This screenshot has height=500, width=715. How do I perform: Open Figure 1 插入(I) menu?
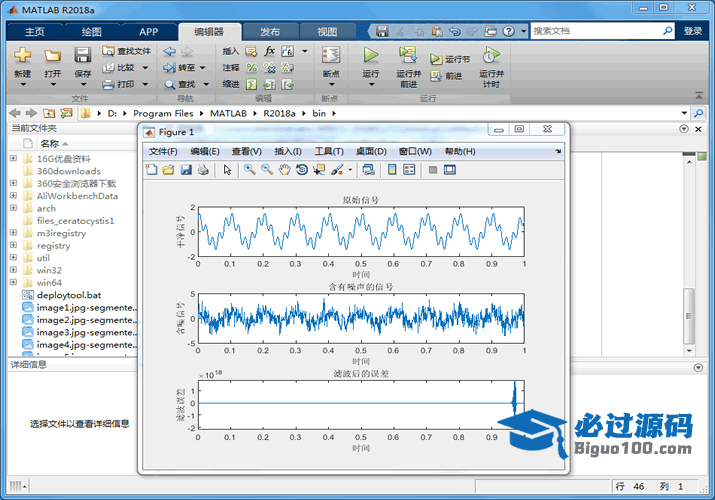click(x=288, y=151)
